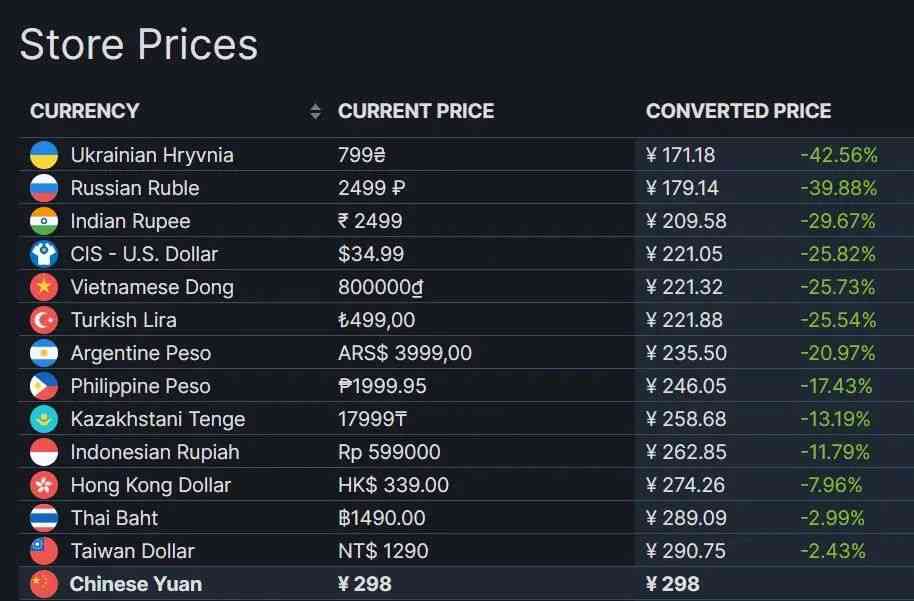Sort table by the Currency sort arrows
Image resolution: width=914 pixels, height=601 pixels.
(316, 111)
